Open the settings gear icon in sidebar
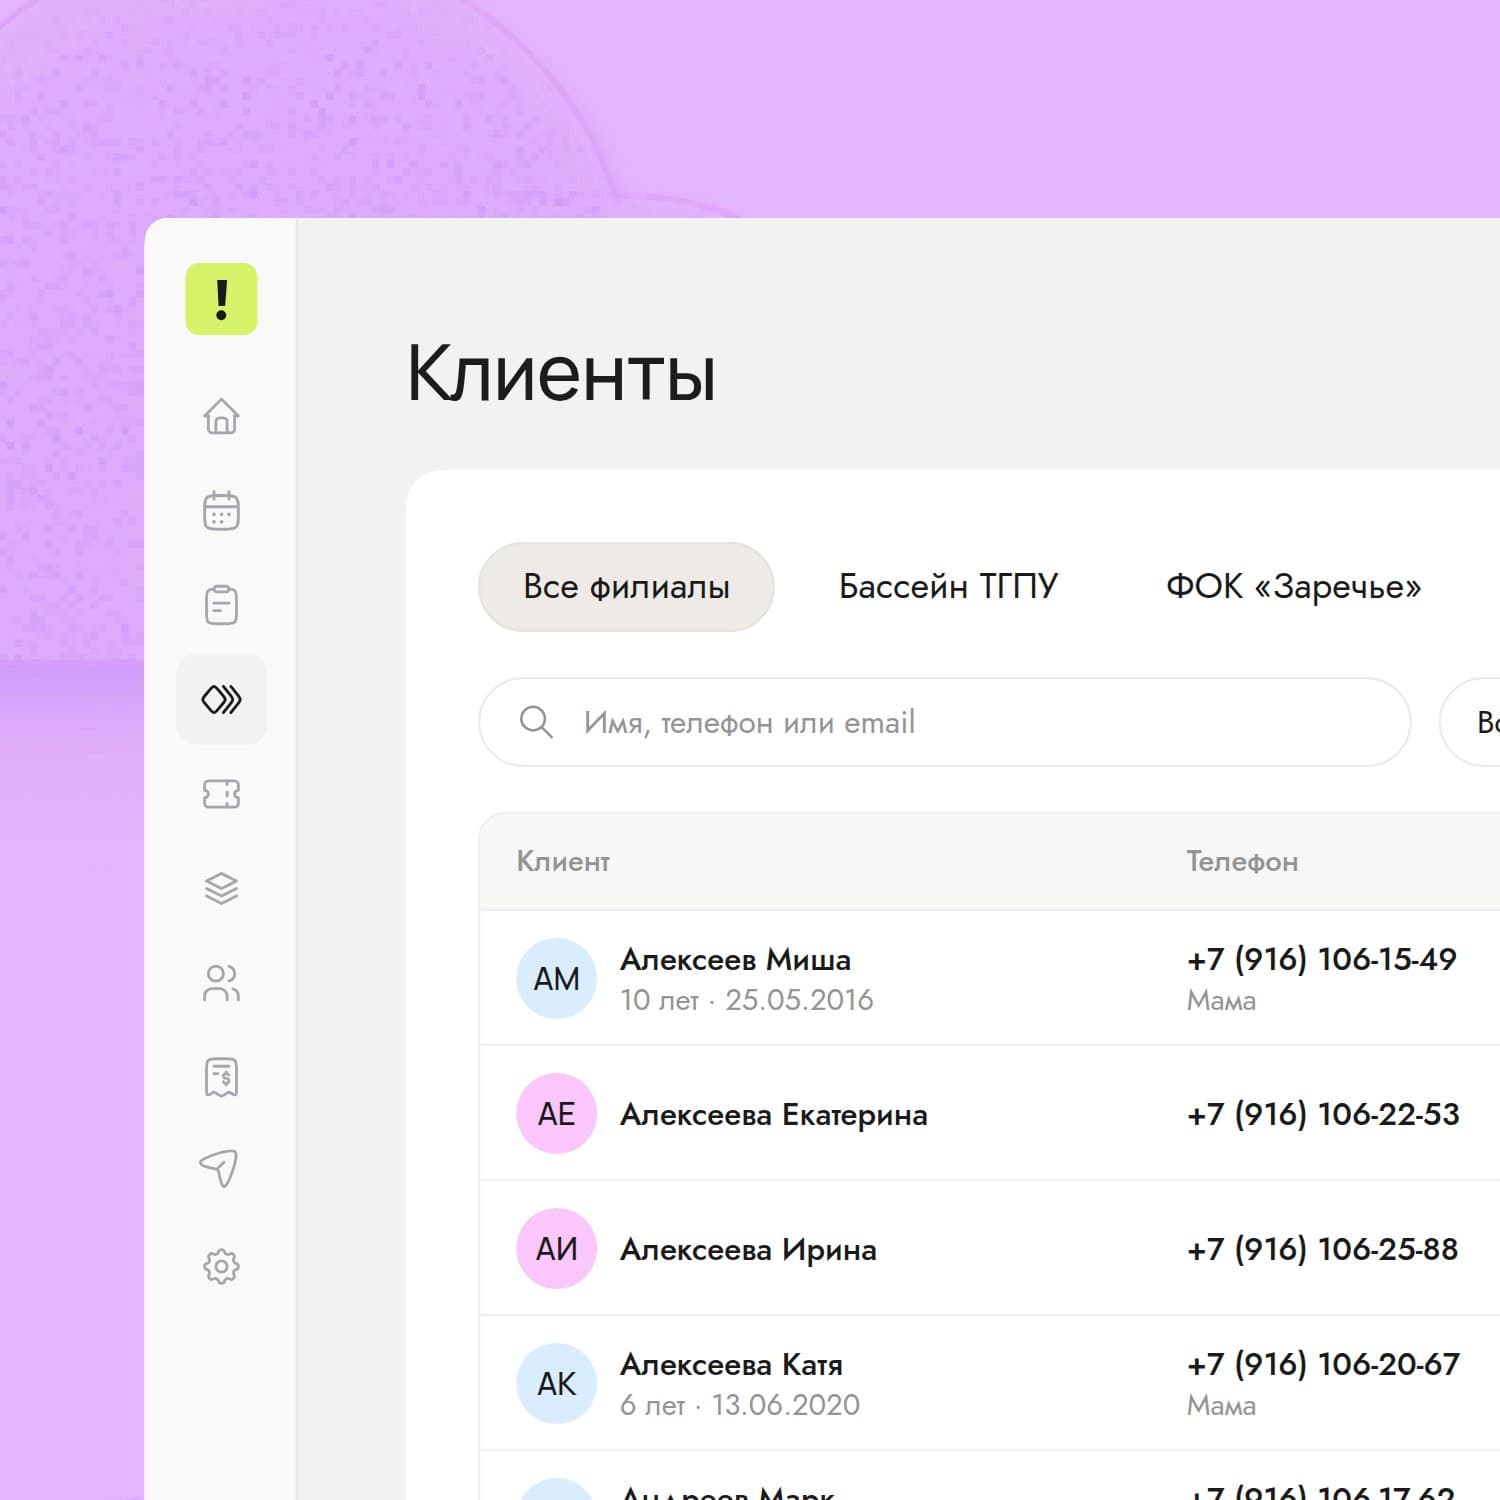Image resolution: width=1500 pixels, height=1500 pixels. click(221, 1266)
